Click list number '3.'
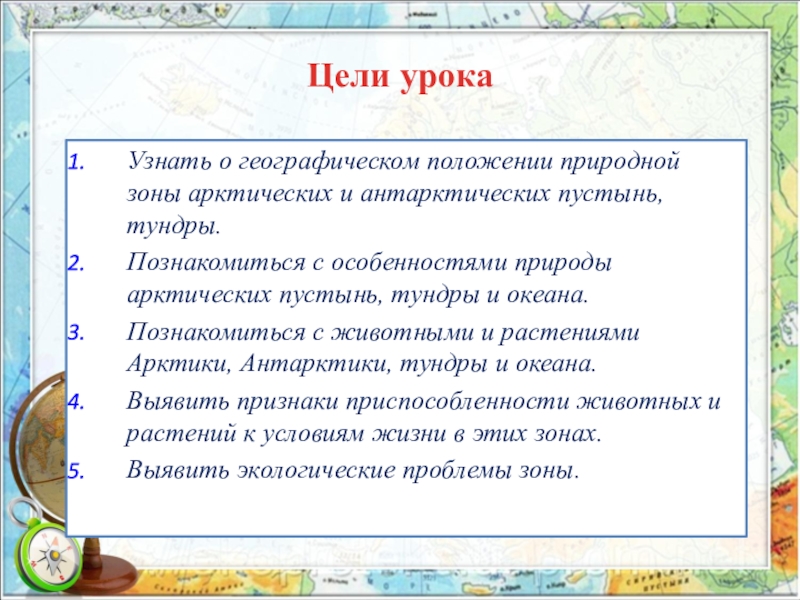The height and width of the screenshot is (600, 800). (x=76, y=333)
